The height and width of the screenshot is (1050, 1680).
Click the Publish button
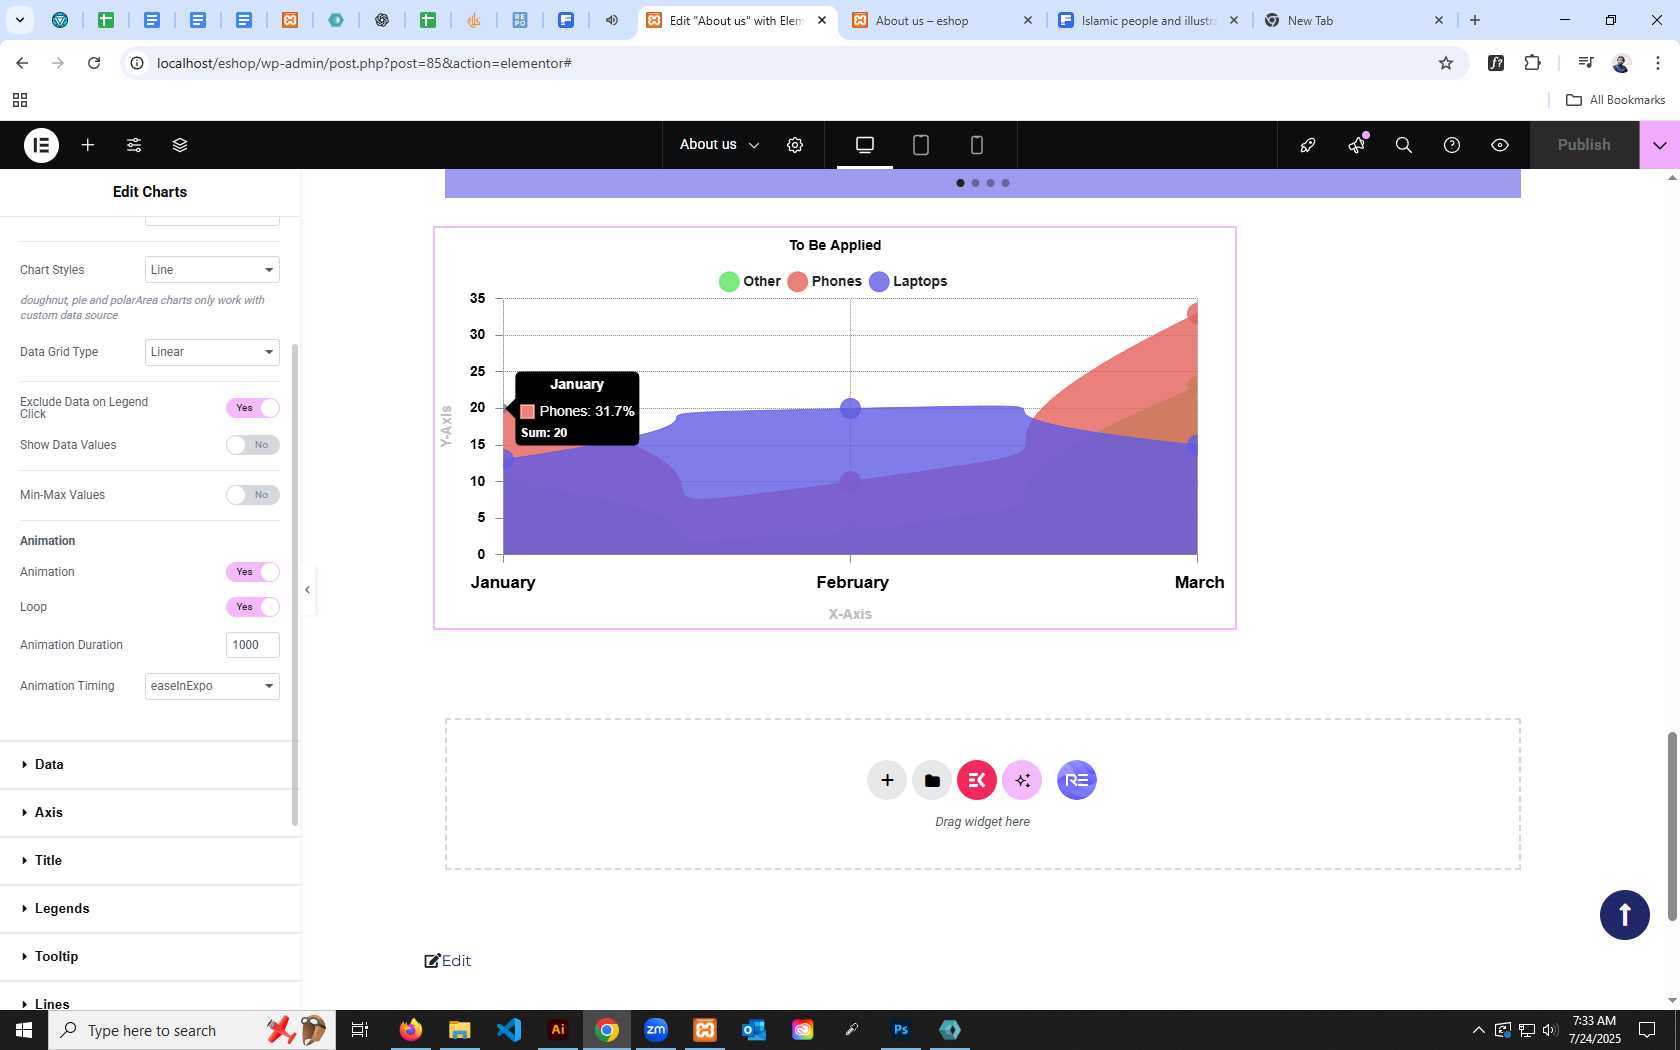point(1584,145)
